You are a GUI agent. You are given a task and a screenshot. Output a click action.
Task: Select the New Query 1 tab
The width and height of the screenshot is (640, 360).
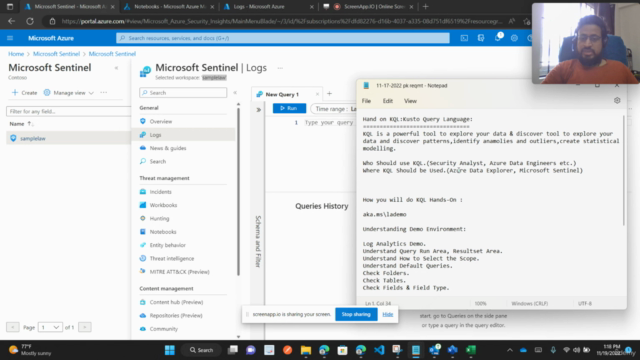(282, 94)
